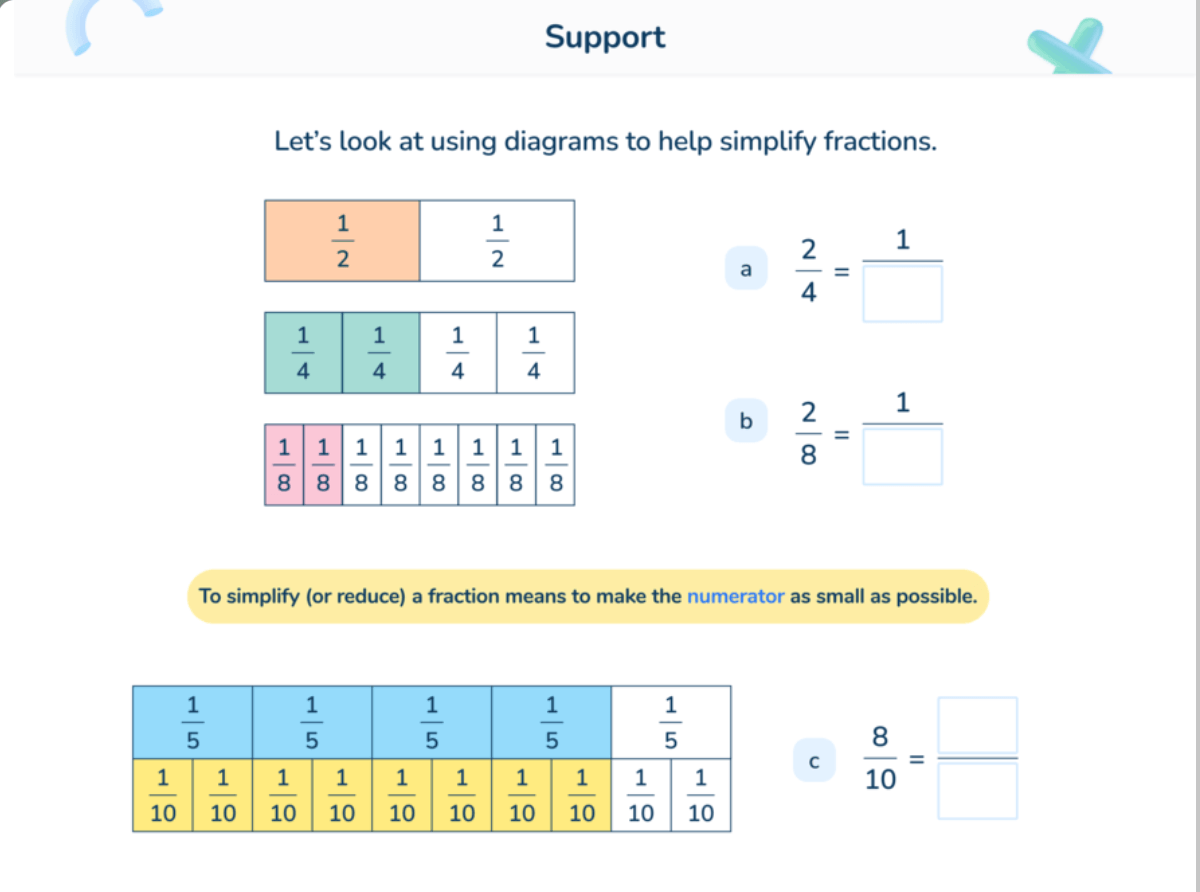Select the rightmost white 1/10 block
The image size is (1200, 892).
click(701, 795)
